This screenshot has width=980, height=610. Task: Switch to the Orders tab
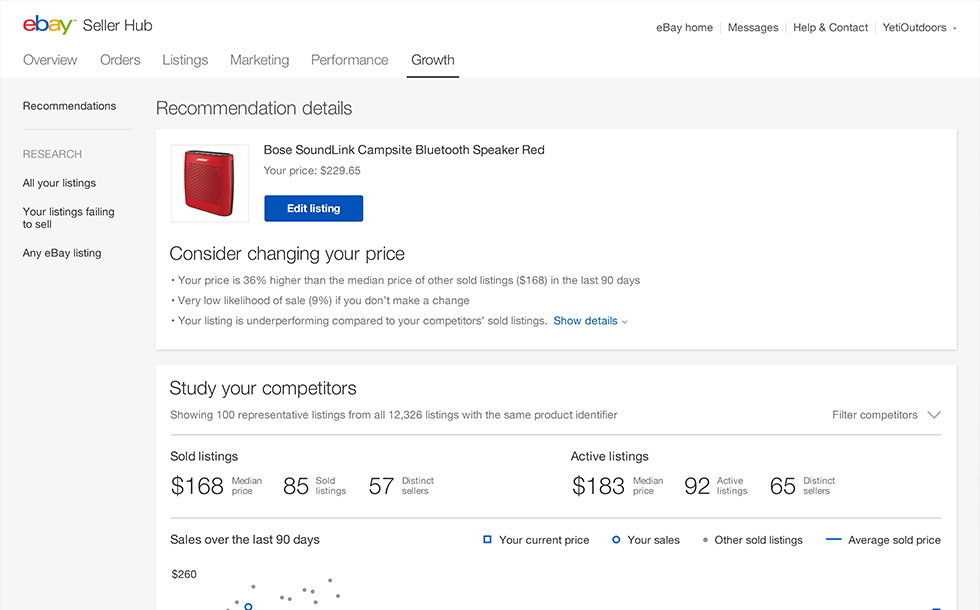120,60
